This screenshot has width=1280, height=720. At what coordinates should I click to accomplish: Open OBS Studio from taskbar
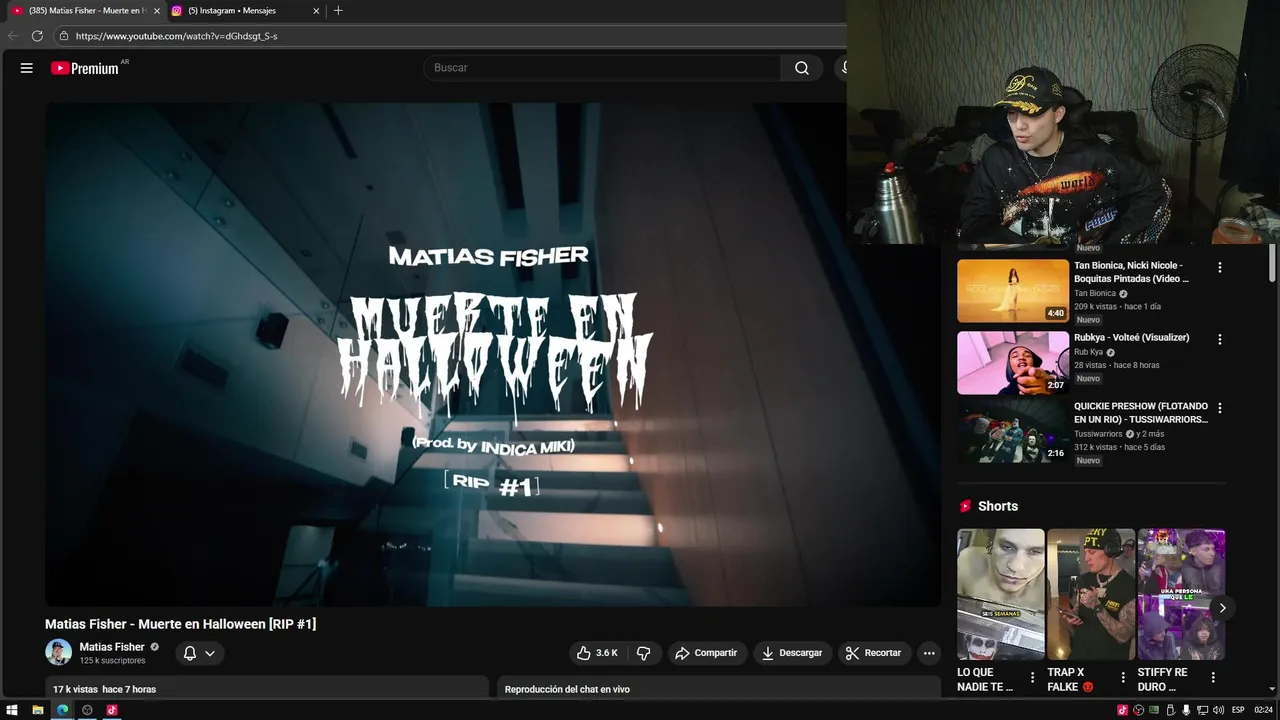coord(87,710)
